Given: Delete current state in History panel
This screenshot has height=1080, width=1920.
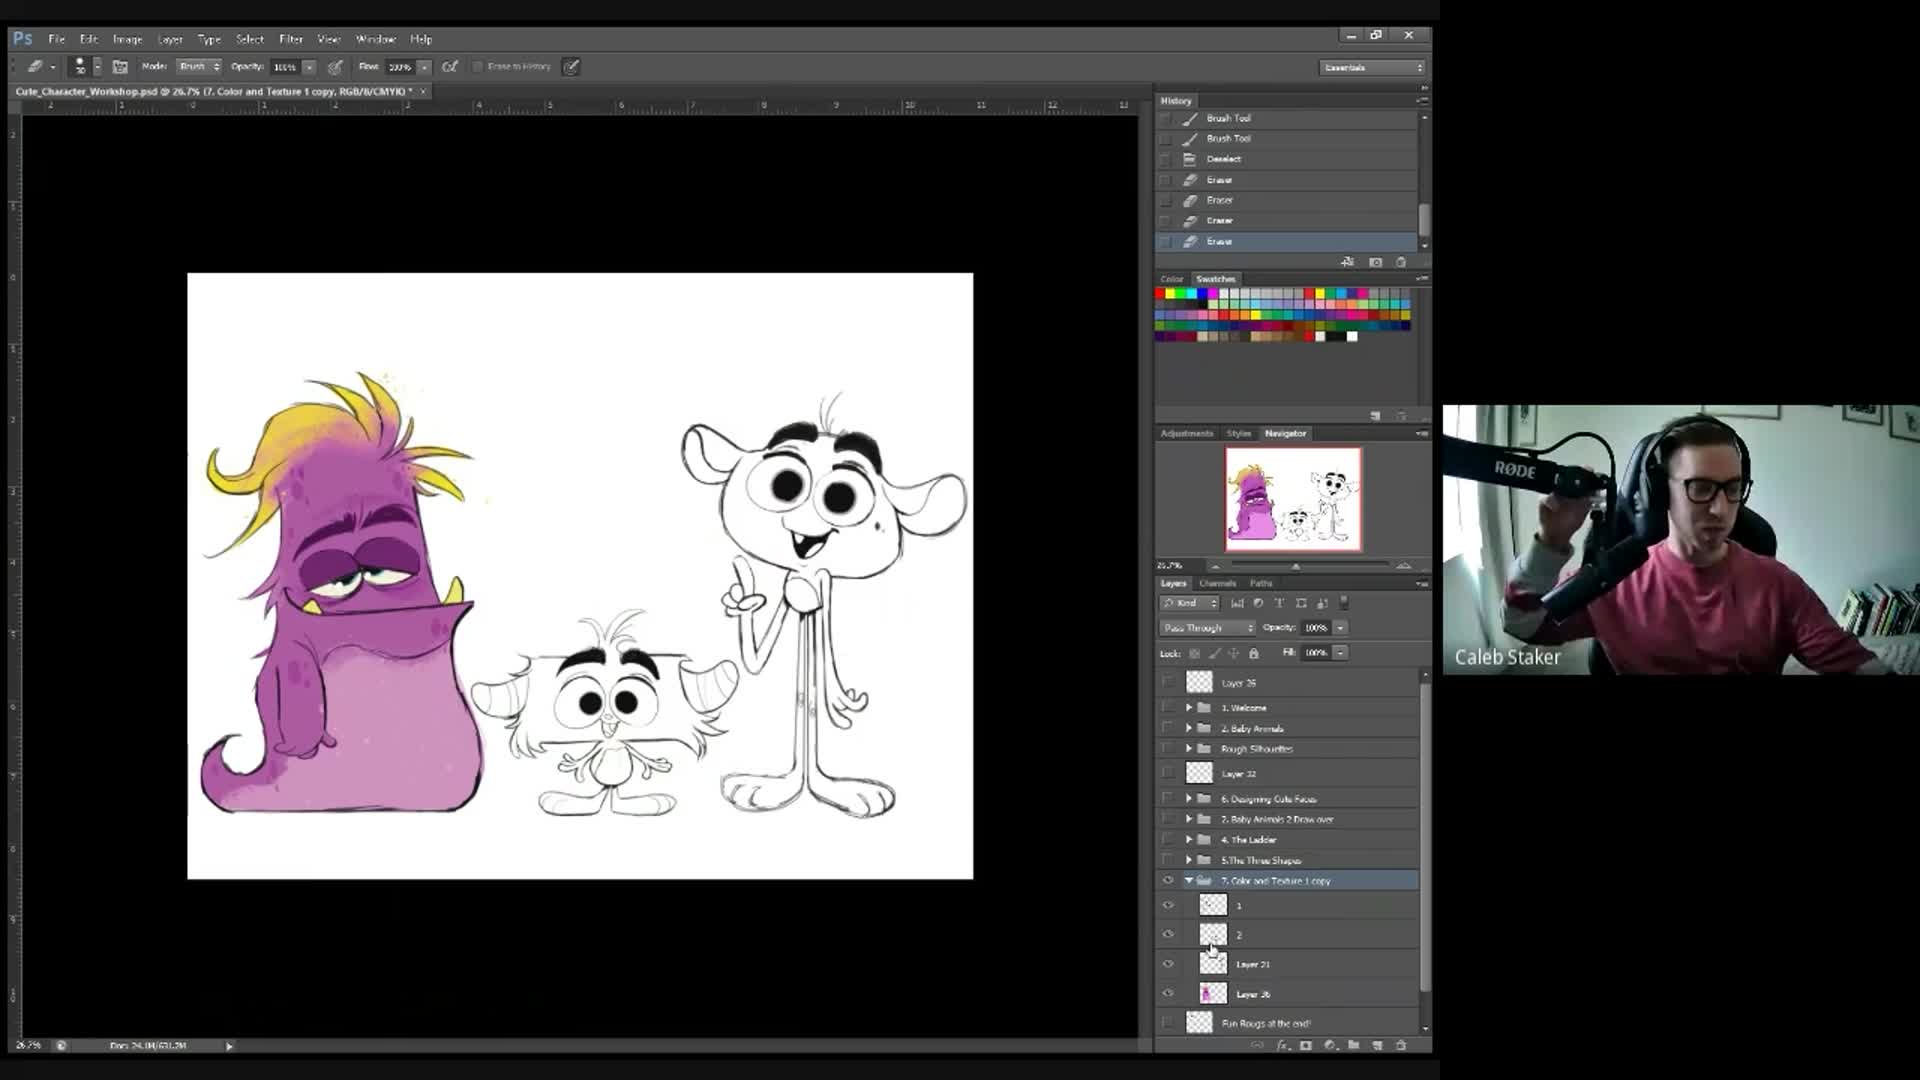Looking at the screenshot, I should coord(1400,262).
